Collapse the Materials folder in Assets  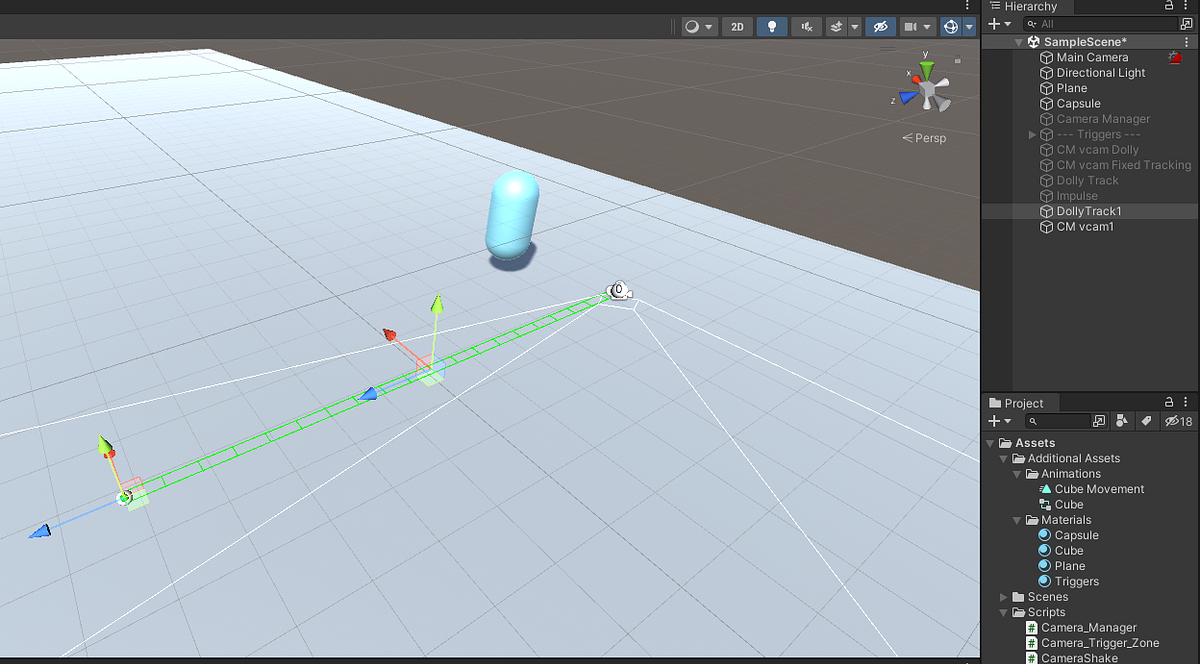[x=1017, y=519]
